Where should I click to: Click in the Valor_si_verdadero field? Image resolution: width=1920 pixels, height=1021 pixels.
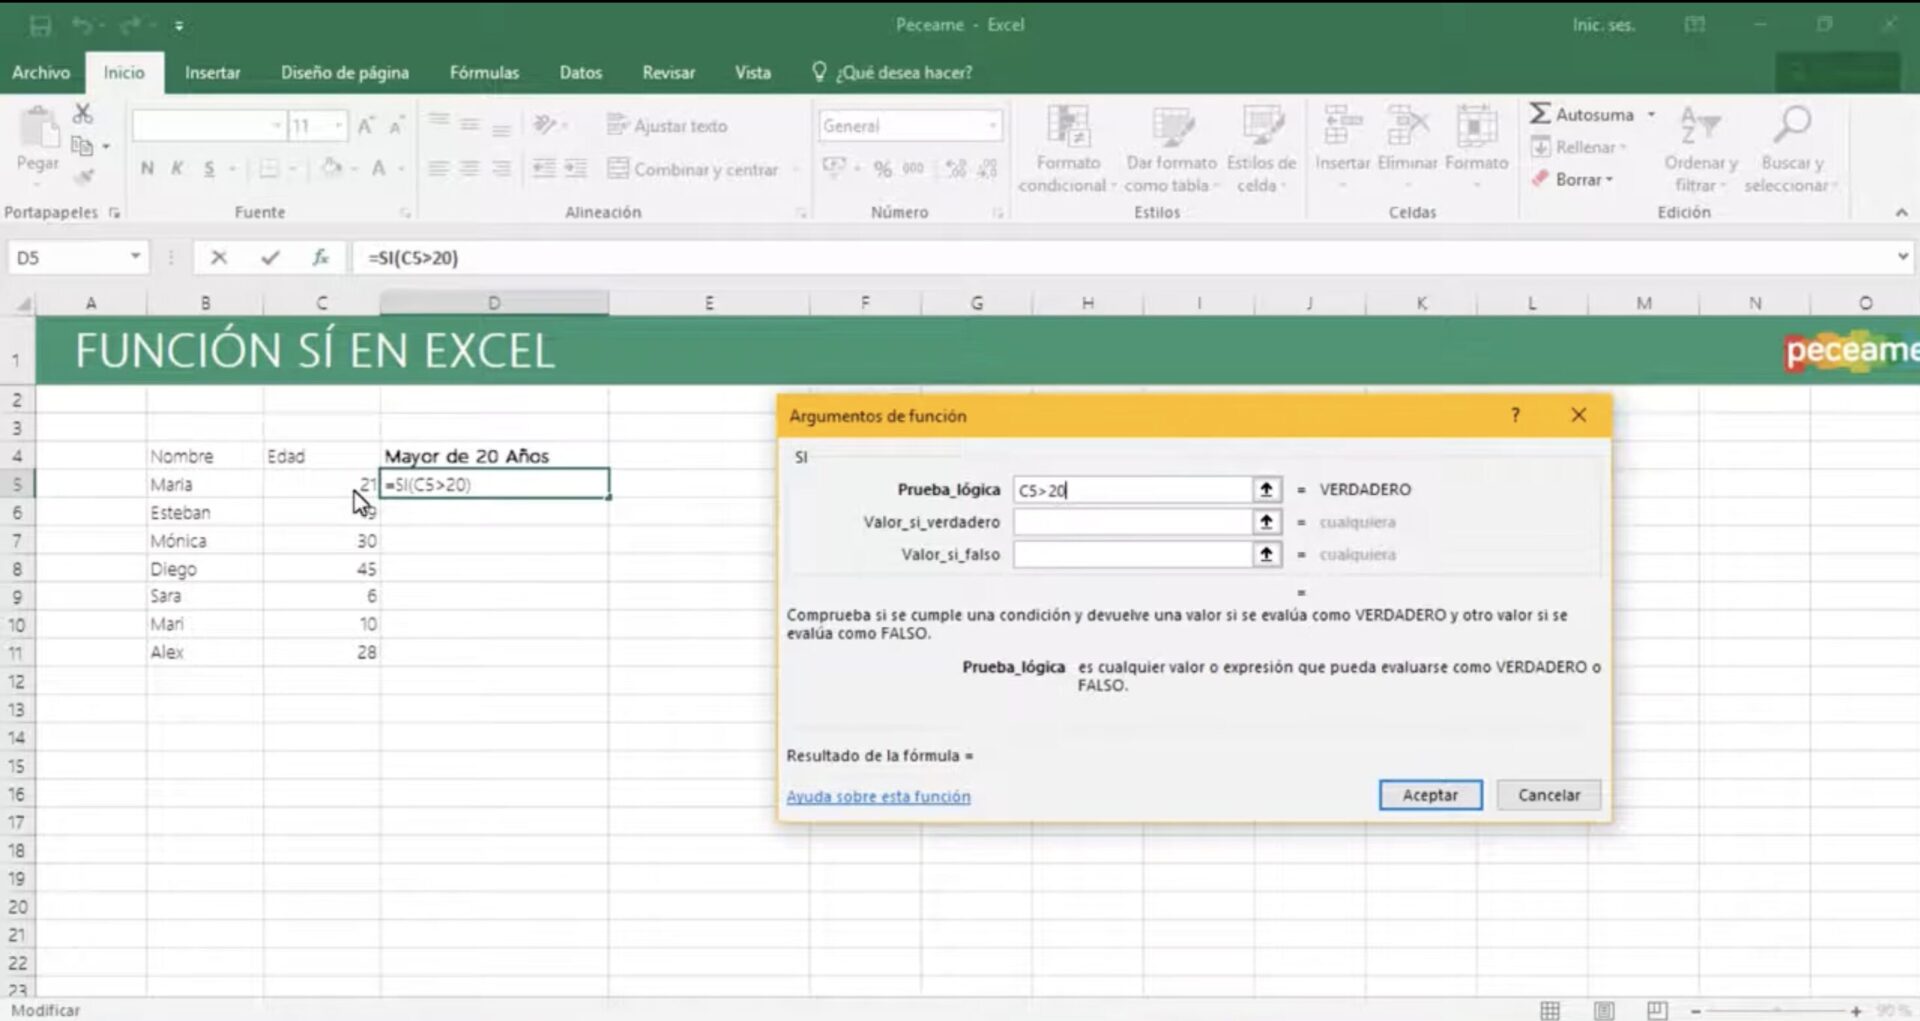(1133, 522)
